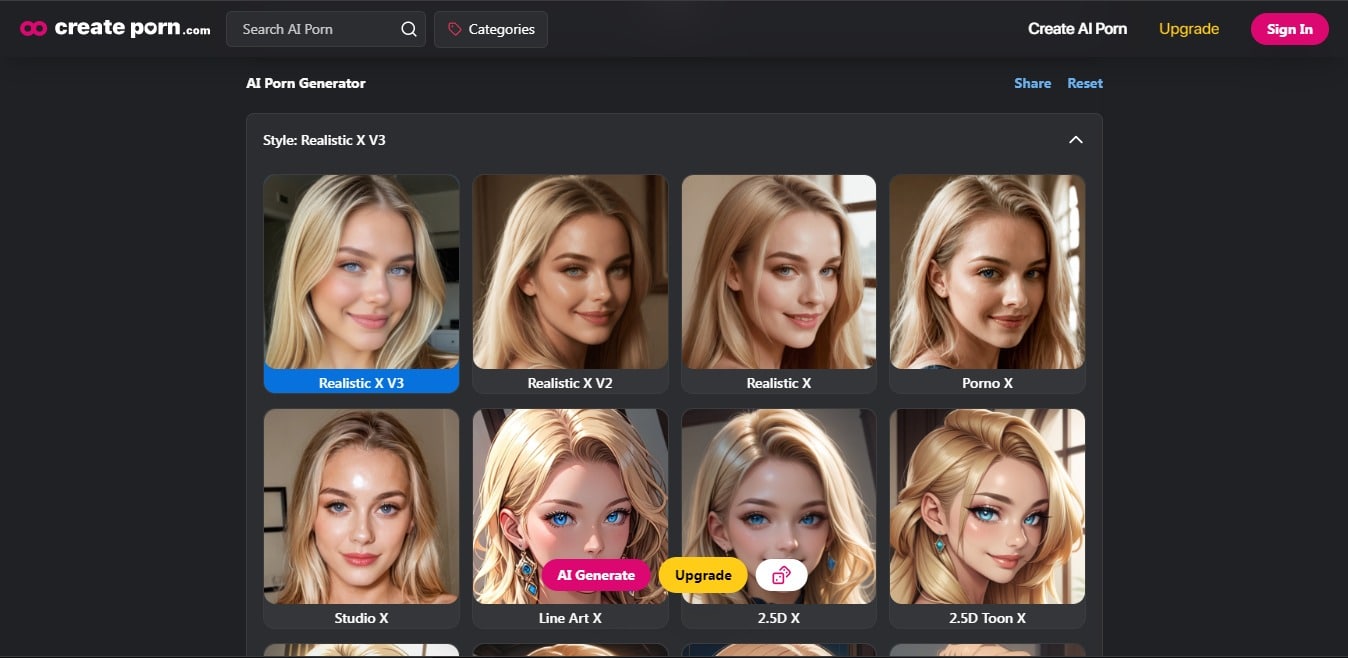Select the Realistic X V3 style
This screenshot has width=1348, height=658.
[361, 284]
